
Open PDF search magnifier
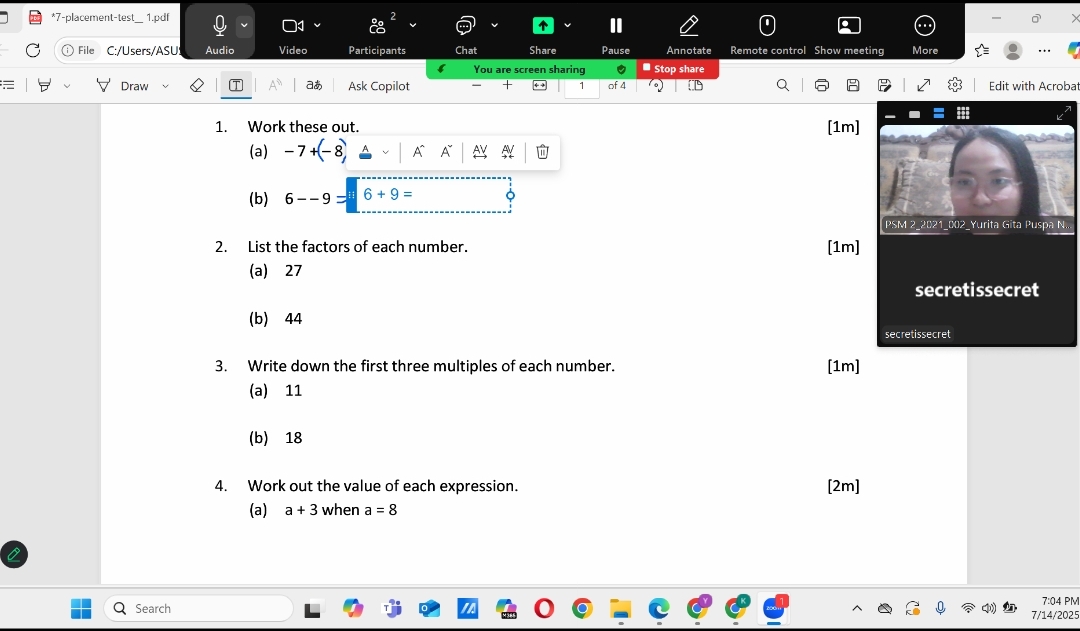pyautogui.click(x=782, y=85)
